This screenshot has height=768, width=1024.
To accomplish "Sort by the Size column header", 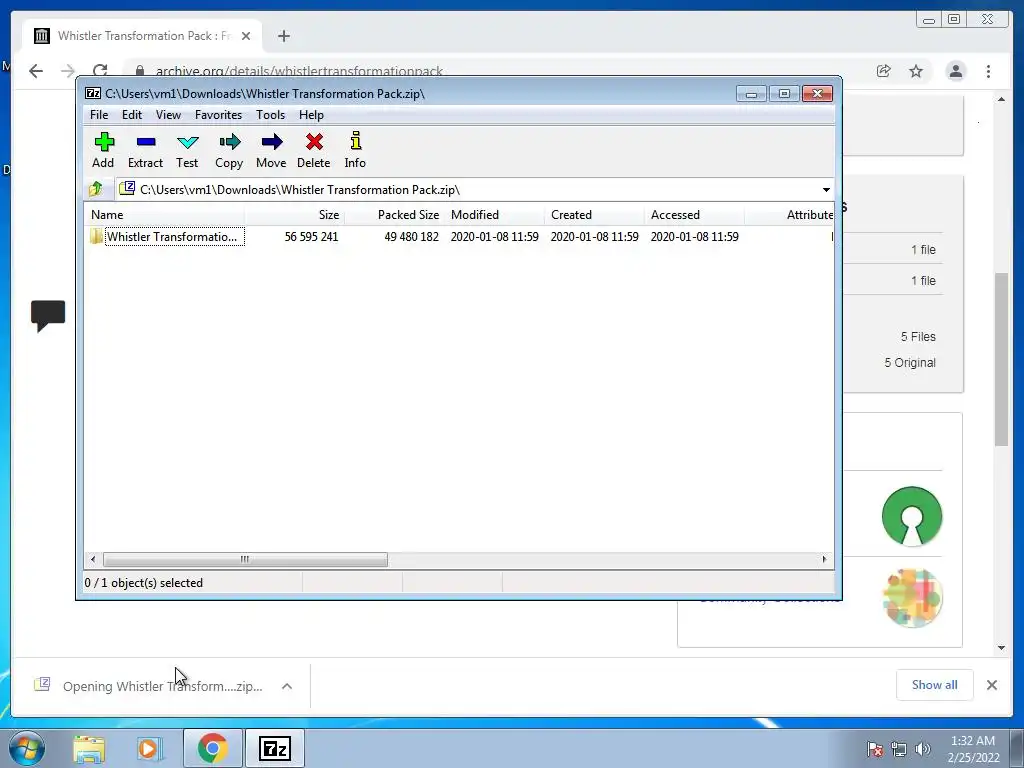I will [294, 215].
